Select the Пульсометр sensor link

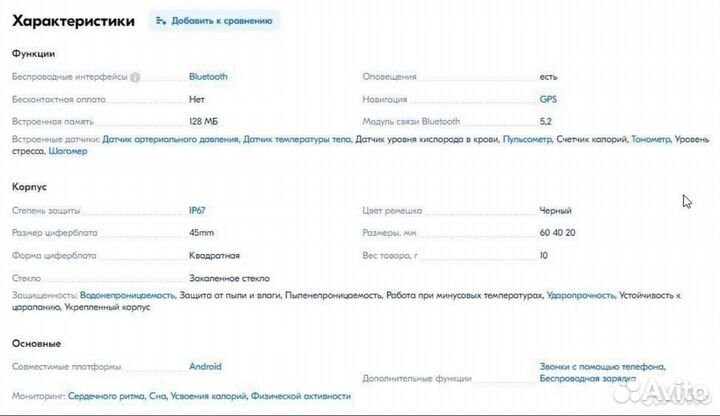tap(527, 139)
